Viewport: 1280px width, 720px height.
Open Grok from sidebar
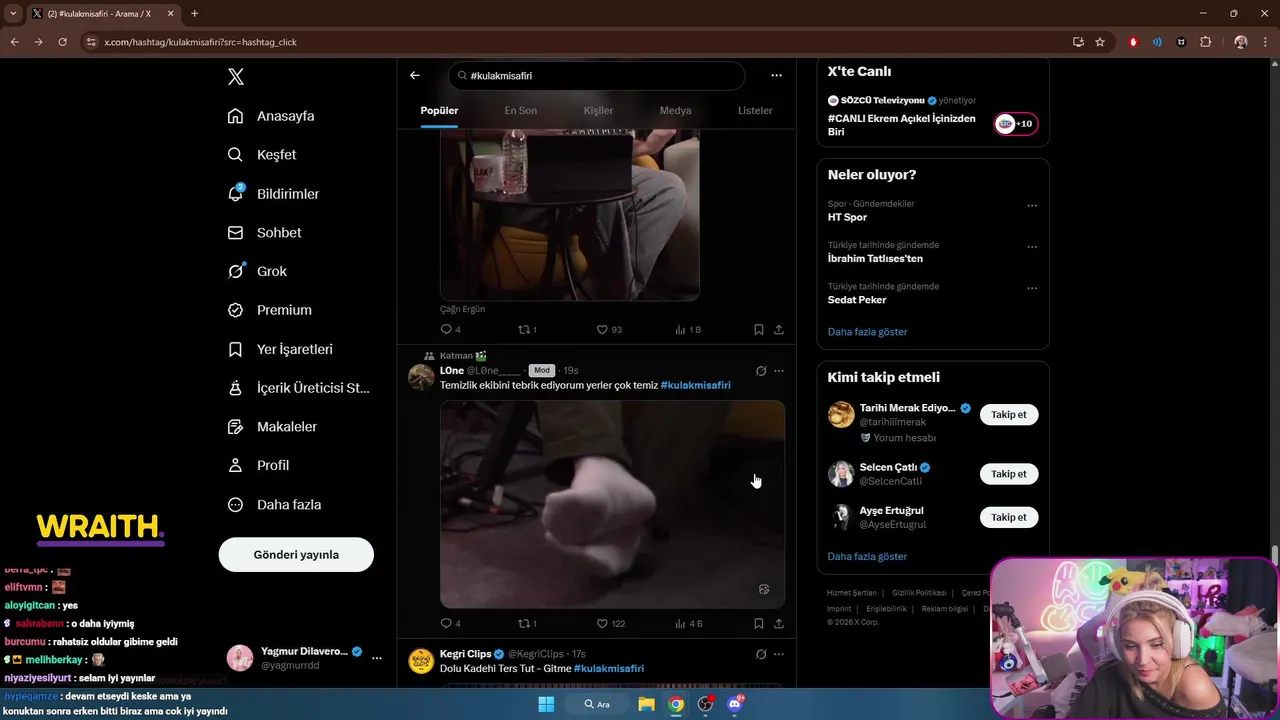pos(257,271)
